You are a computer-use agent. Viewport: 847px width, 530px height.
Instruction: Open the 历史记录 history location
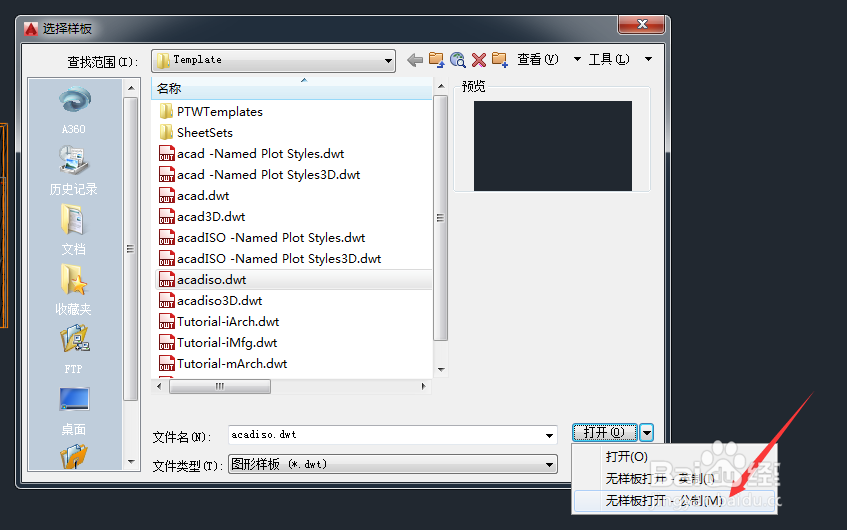pyautogui.click(x=74, y=170)
